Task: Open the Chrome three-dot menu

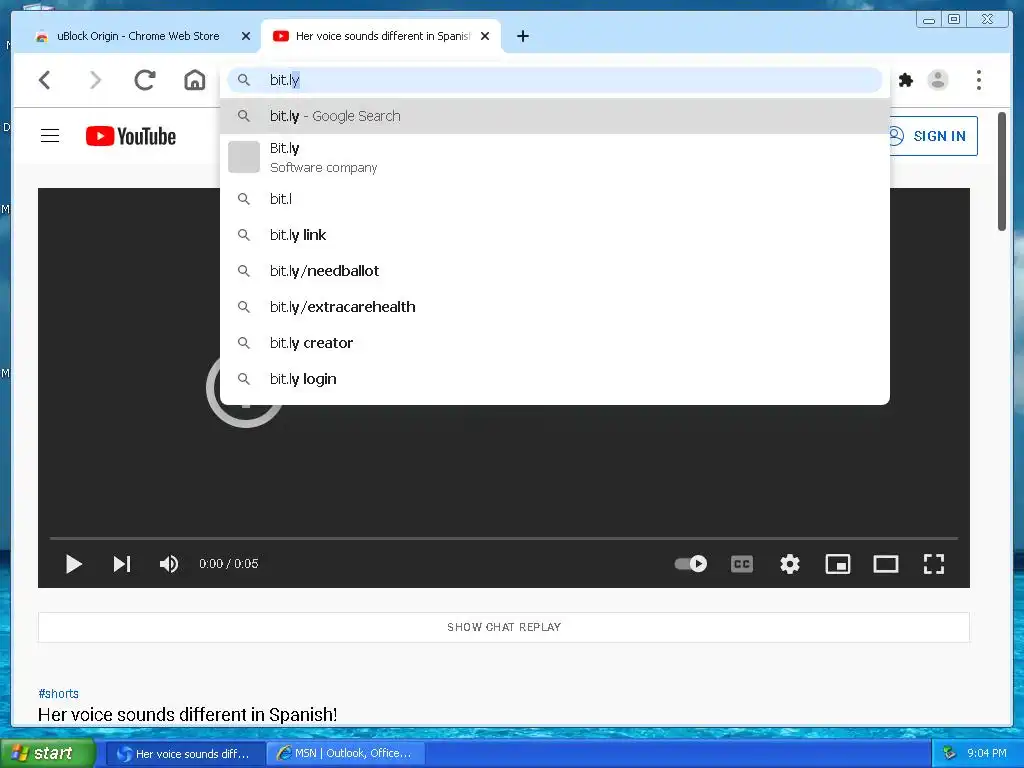Action: 978,80
